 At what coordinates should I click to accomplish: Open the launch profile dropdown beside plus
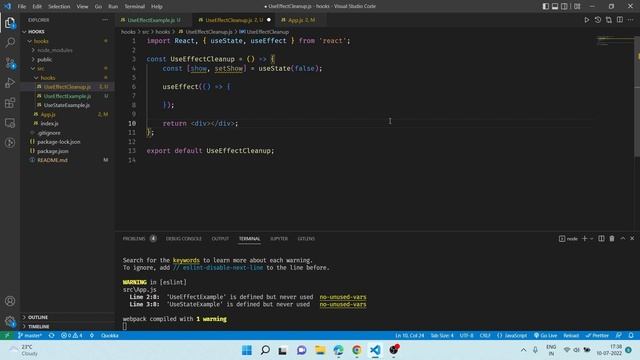[591, 239]
